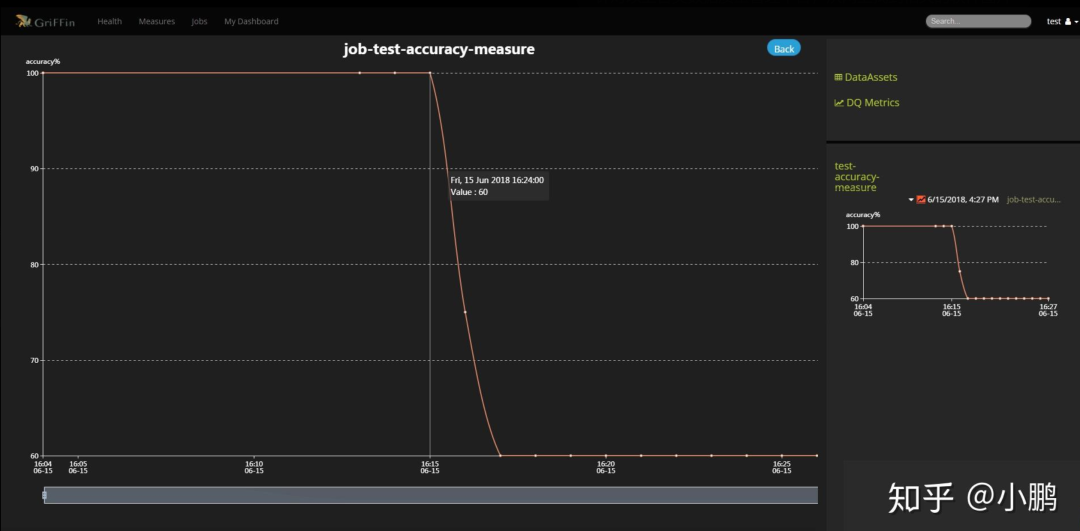Viewport: 1080px width, 531px height.
Task: Open the job-test-accu... link in sidebar
Action: coord(1033,200)
